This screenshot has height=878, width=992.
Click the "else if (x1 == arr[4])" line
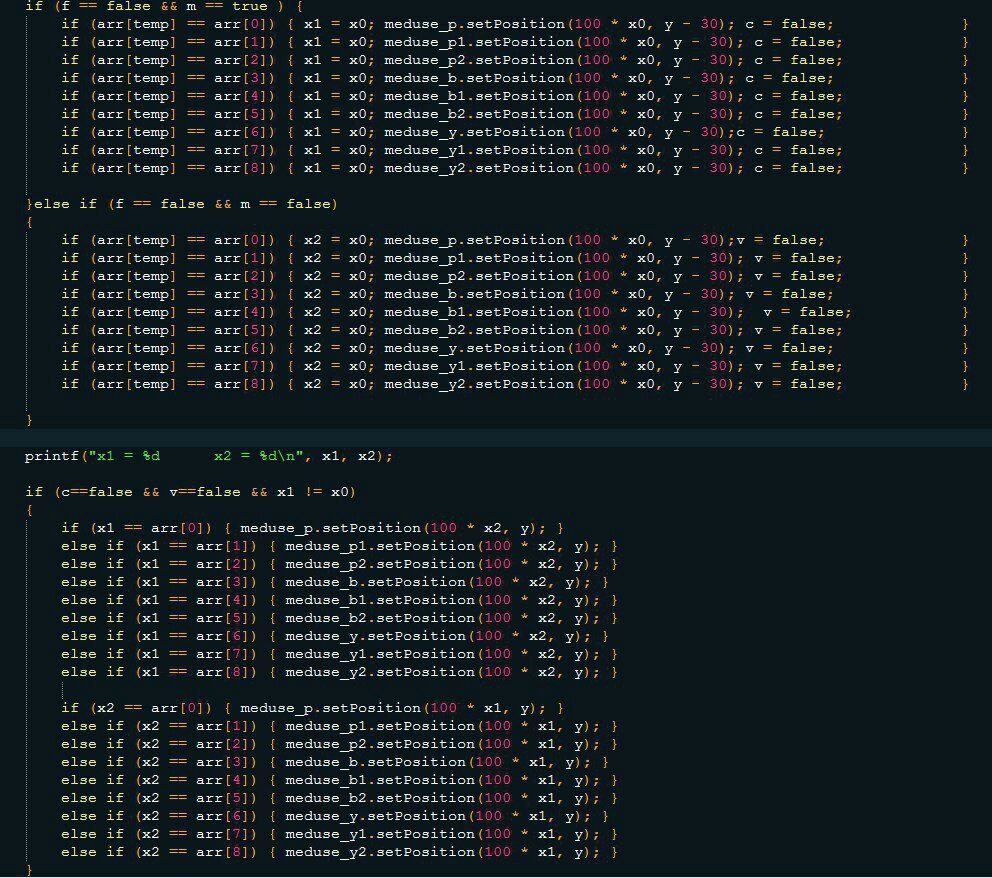tap(339, 600)
